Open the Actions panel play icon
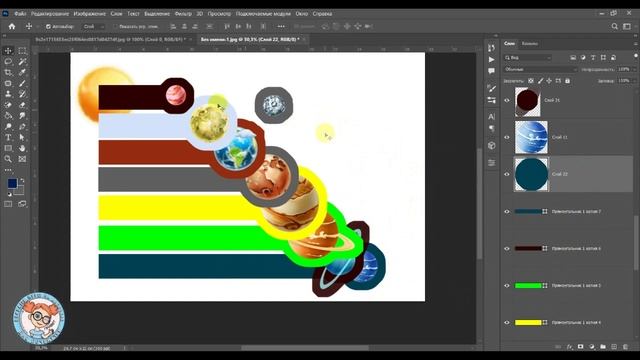 (x=491, y=60)
